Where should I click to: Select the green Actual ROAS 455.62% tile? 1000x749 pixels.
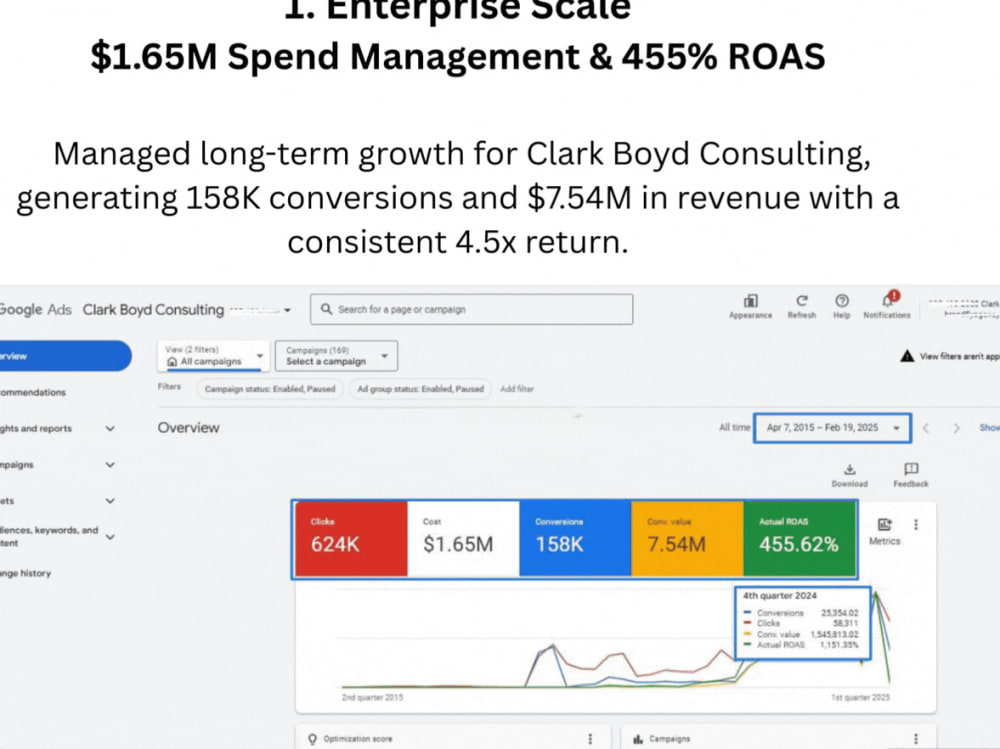click(x=800, y=539)
